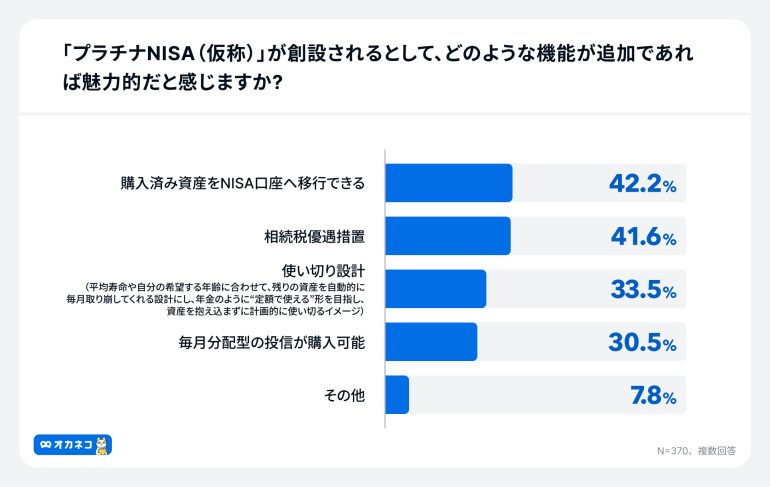Select the 33.5% blue bar for 使い切り設計
Viewport: 770px width, 487px height.
click(x=436, y=289)
